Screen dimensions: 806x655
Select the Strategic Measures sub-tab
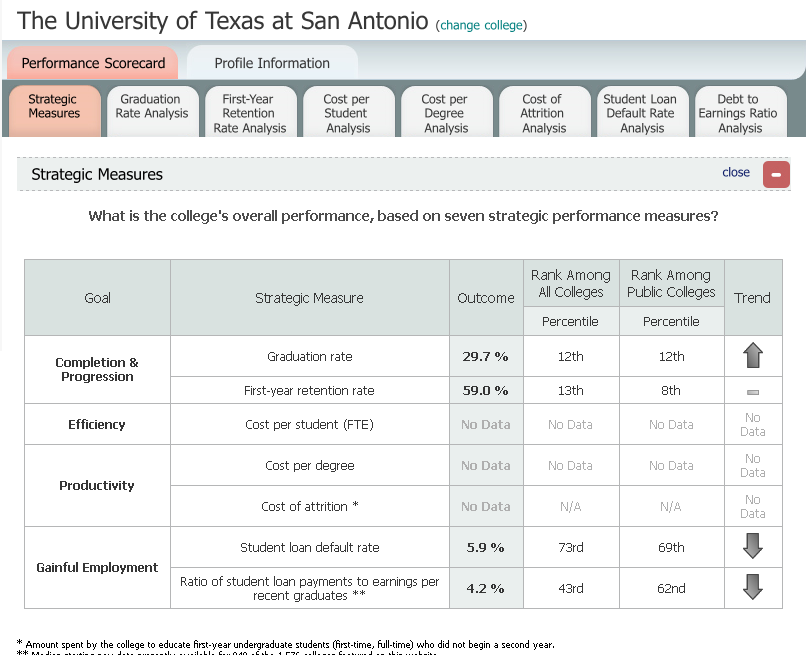54,107
